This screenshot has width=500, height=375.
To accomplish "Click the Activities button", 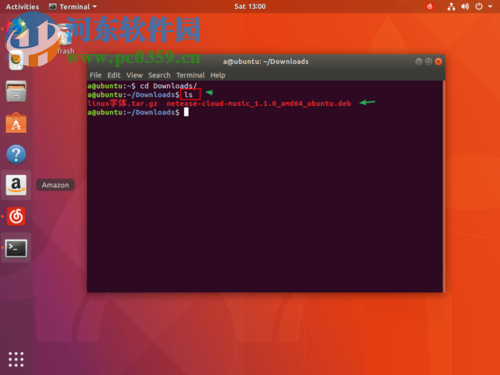I will click(22, 7).
